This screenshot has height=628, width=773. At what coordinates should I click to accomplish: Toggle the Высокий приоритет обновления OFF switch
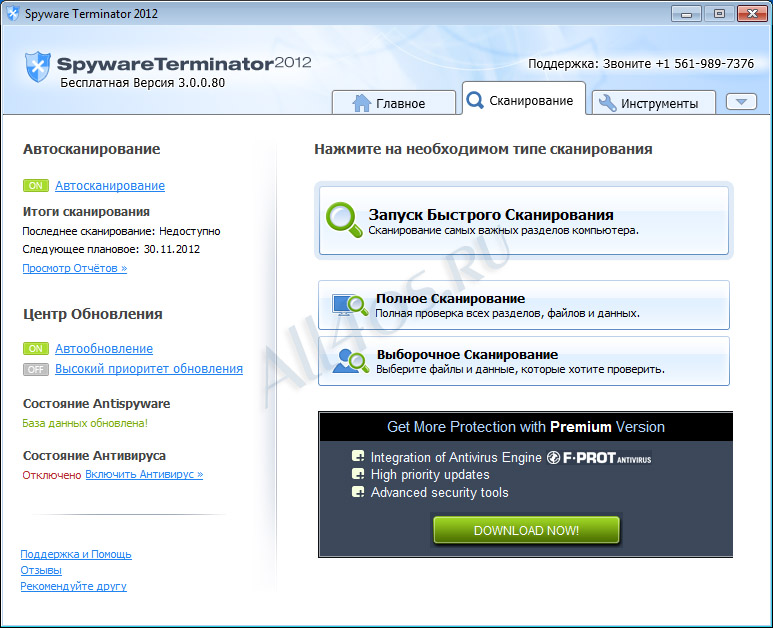(x=35, y=369)
